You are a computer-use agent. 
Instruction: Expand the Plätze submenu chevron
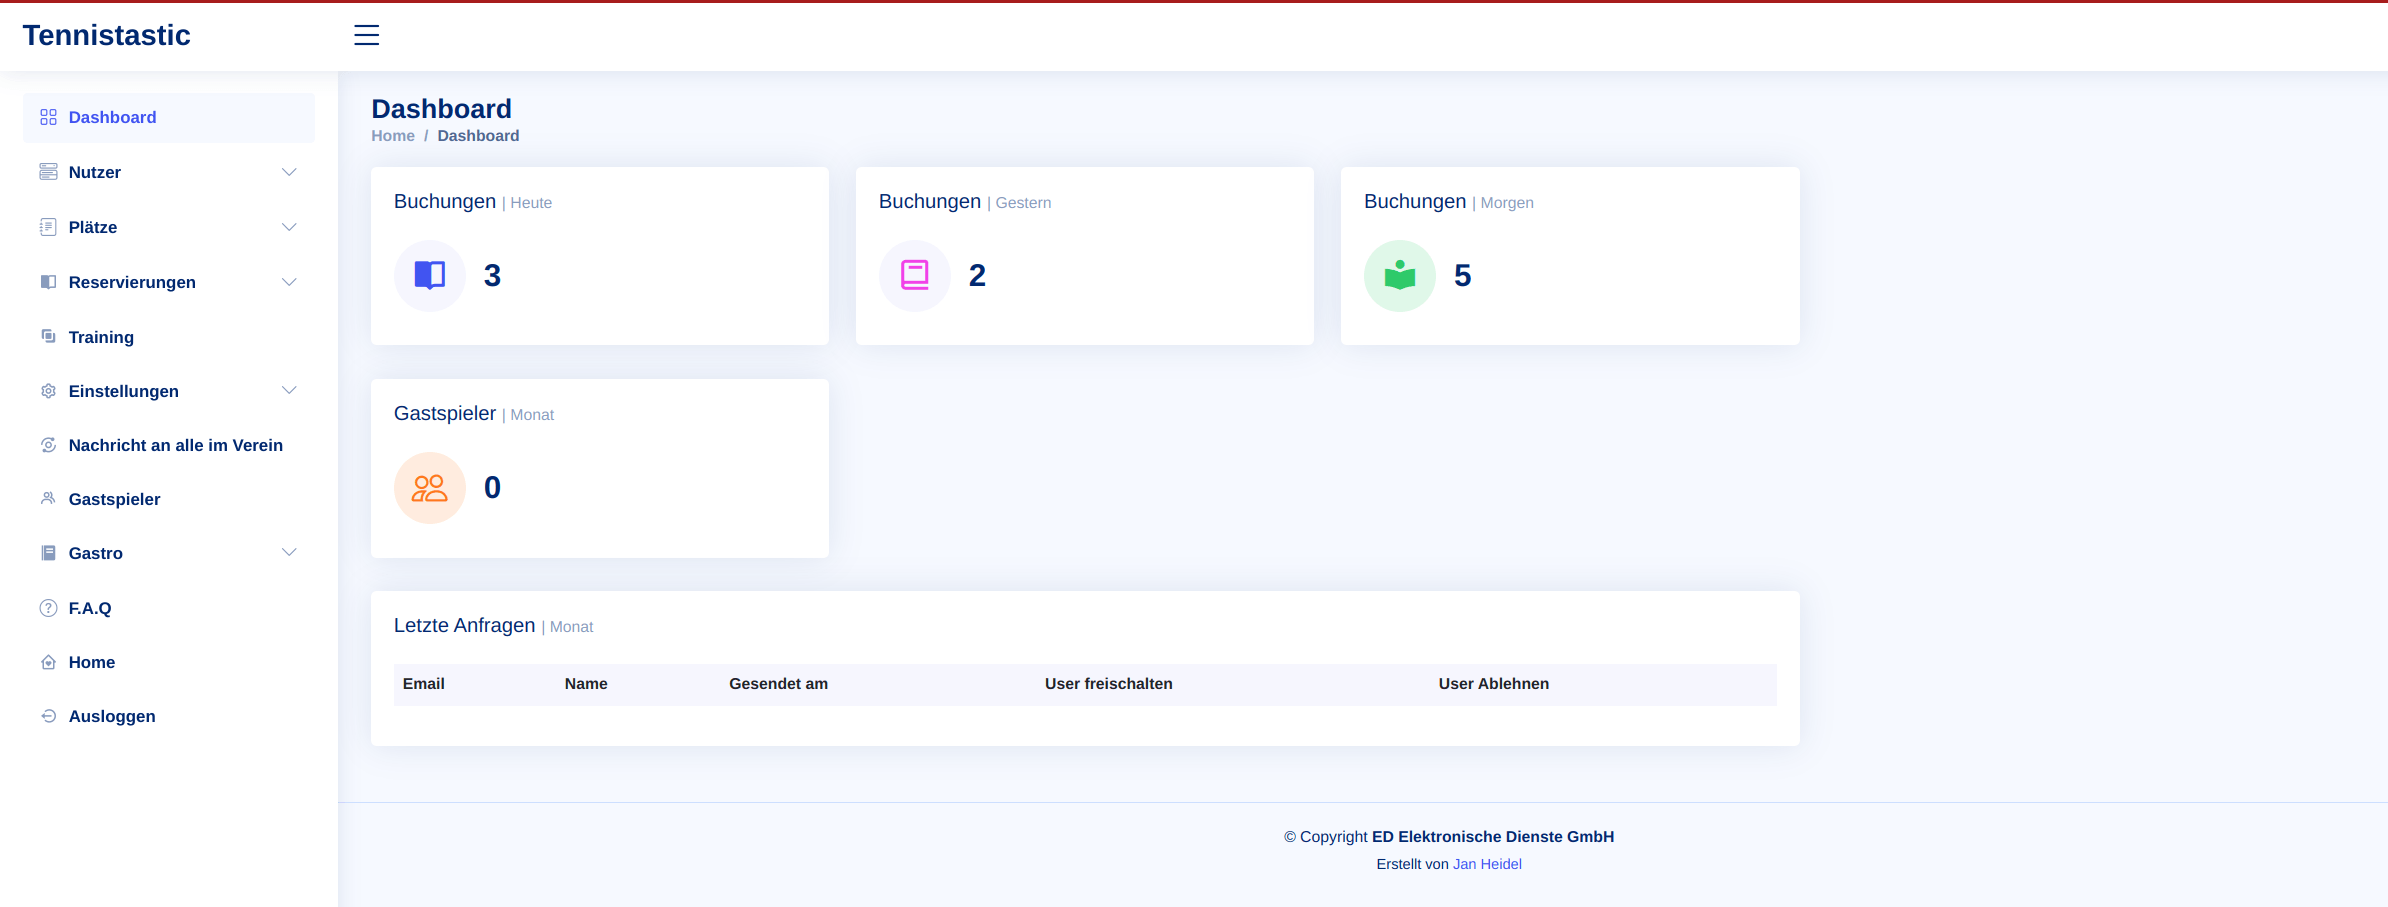tap(289, 227)
